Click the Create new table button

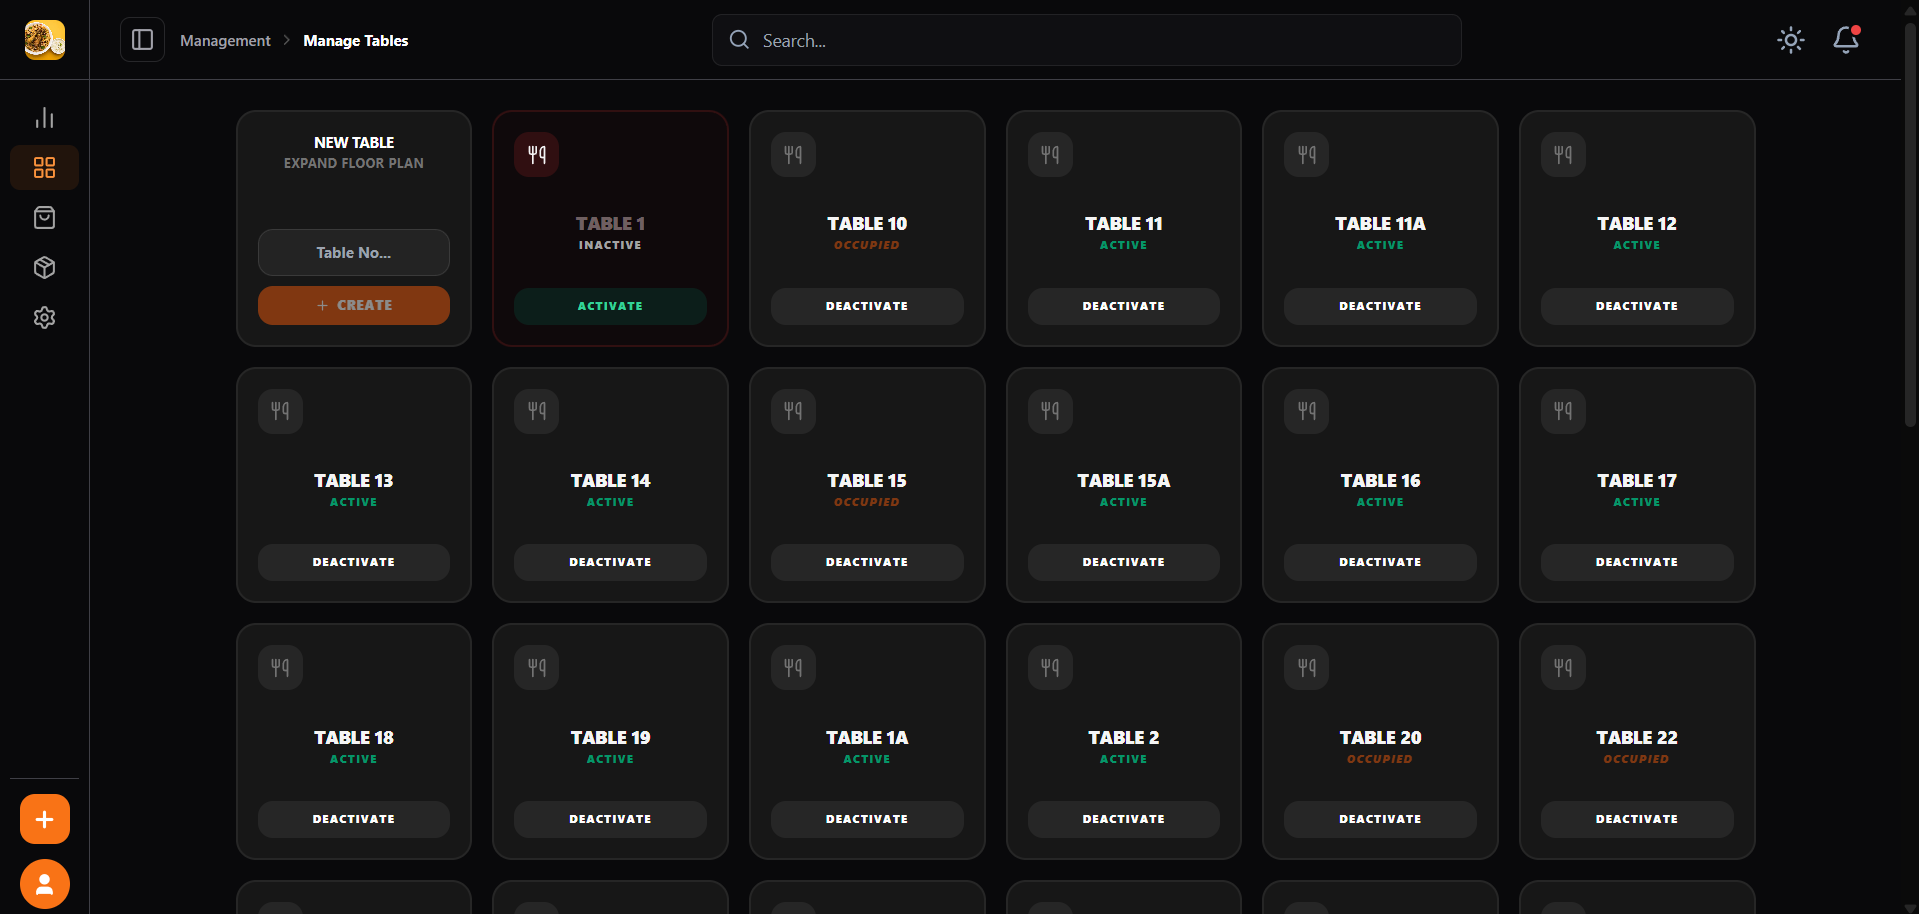pos(354,305)
